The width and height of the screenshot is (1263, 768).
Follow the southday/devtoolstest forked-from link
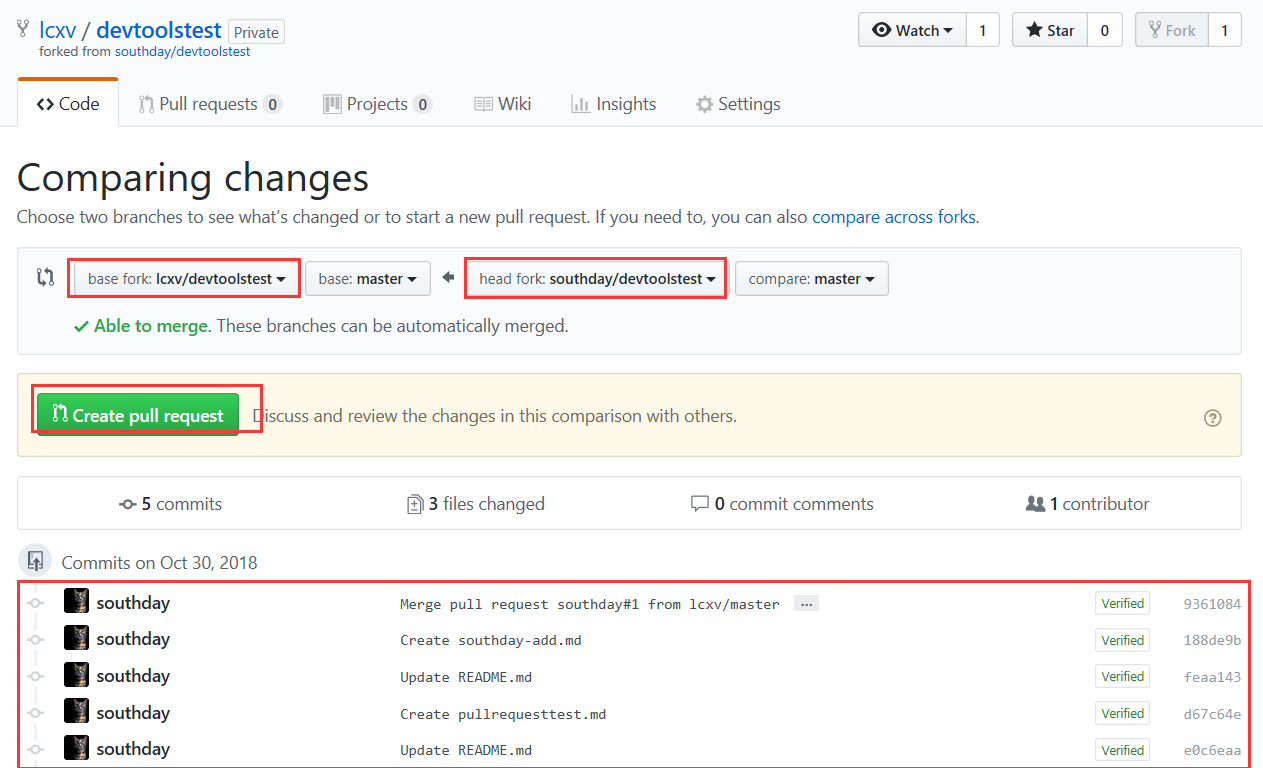pos(182,51)
